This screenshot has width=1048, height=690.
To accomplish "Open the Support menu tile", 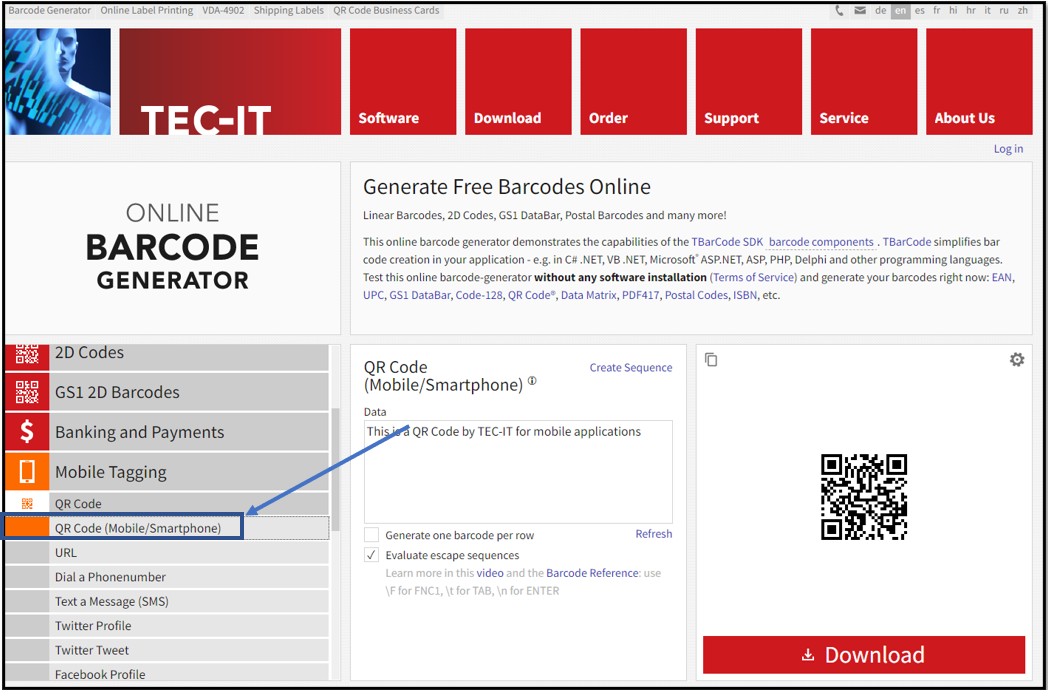I will click(749, 82).
